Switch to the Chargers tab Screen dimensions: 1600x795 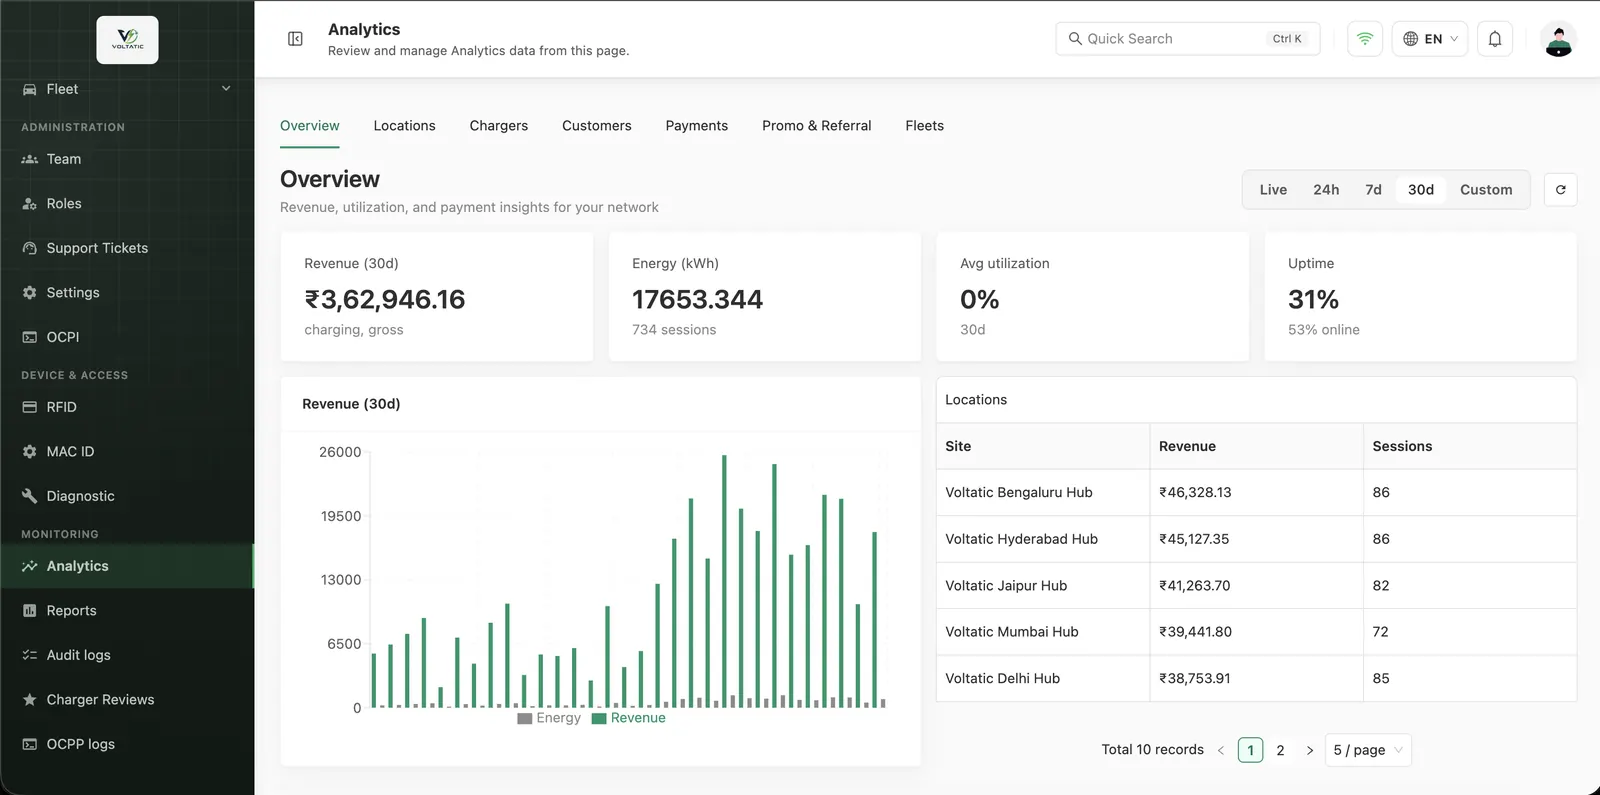click(x=499, y=126)
